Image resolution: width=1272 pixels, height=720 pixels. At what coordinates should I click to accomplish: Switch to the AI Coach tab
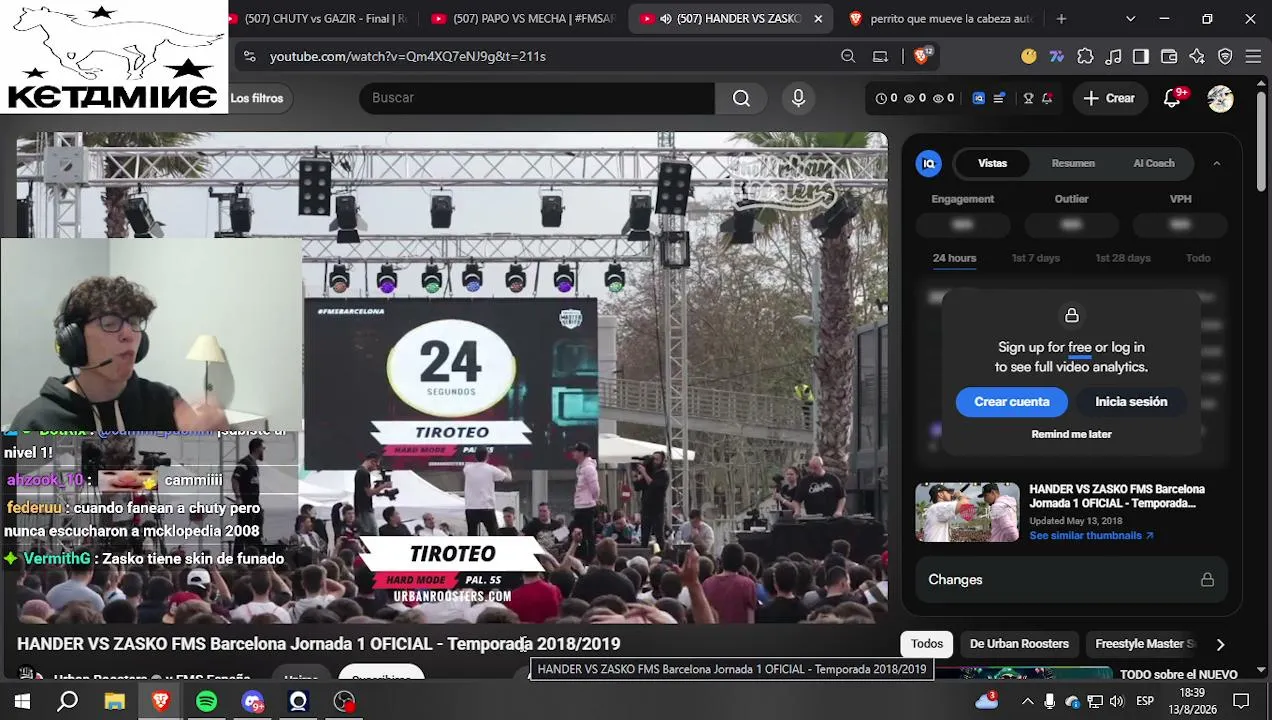[1154, 163]
